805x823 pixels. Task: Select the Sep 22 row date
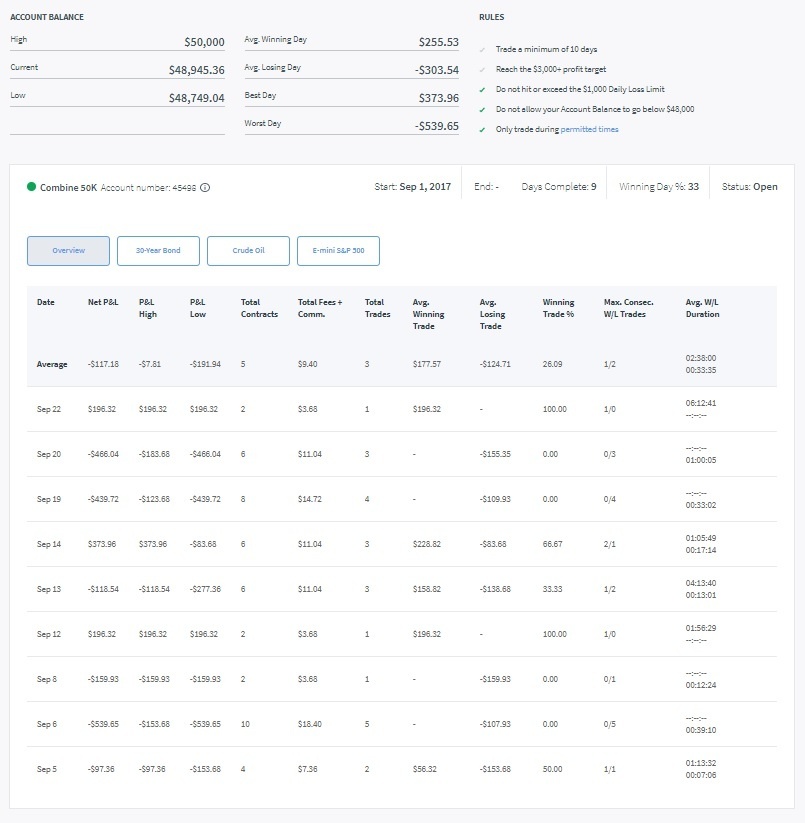point(49,409)
